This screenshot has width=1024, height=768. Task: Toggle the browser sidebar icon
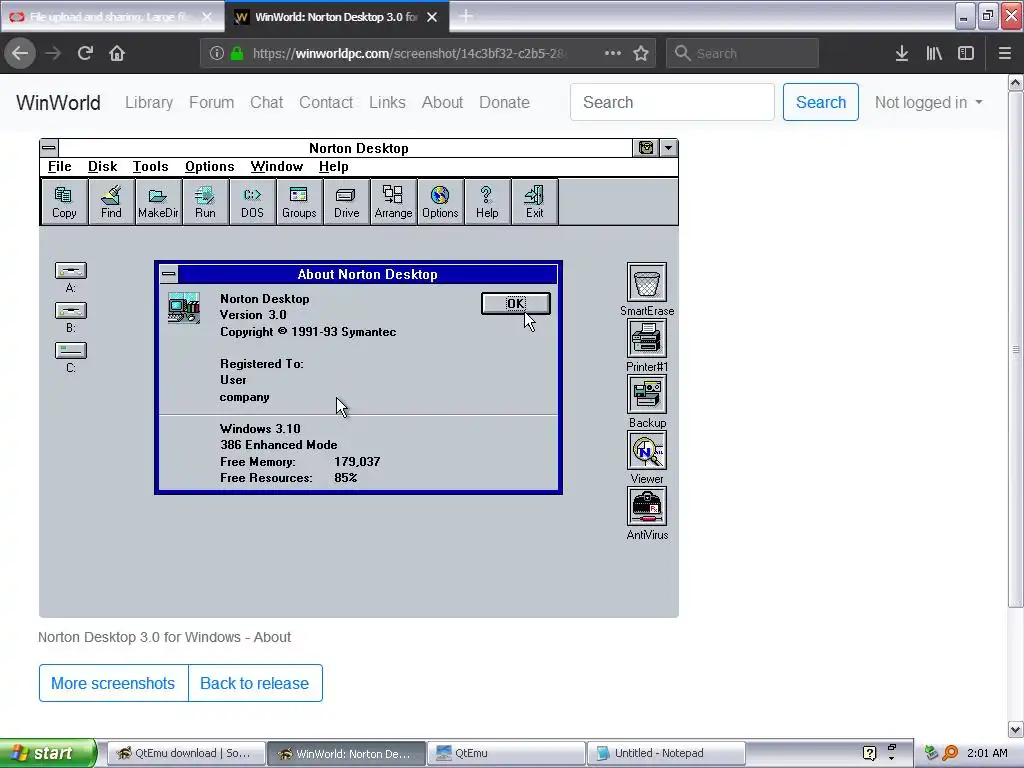point(966,53)
